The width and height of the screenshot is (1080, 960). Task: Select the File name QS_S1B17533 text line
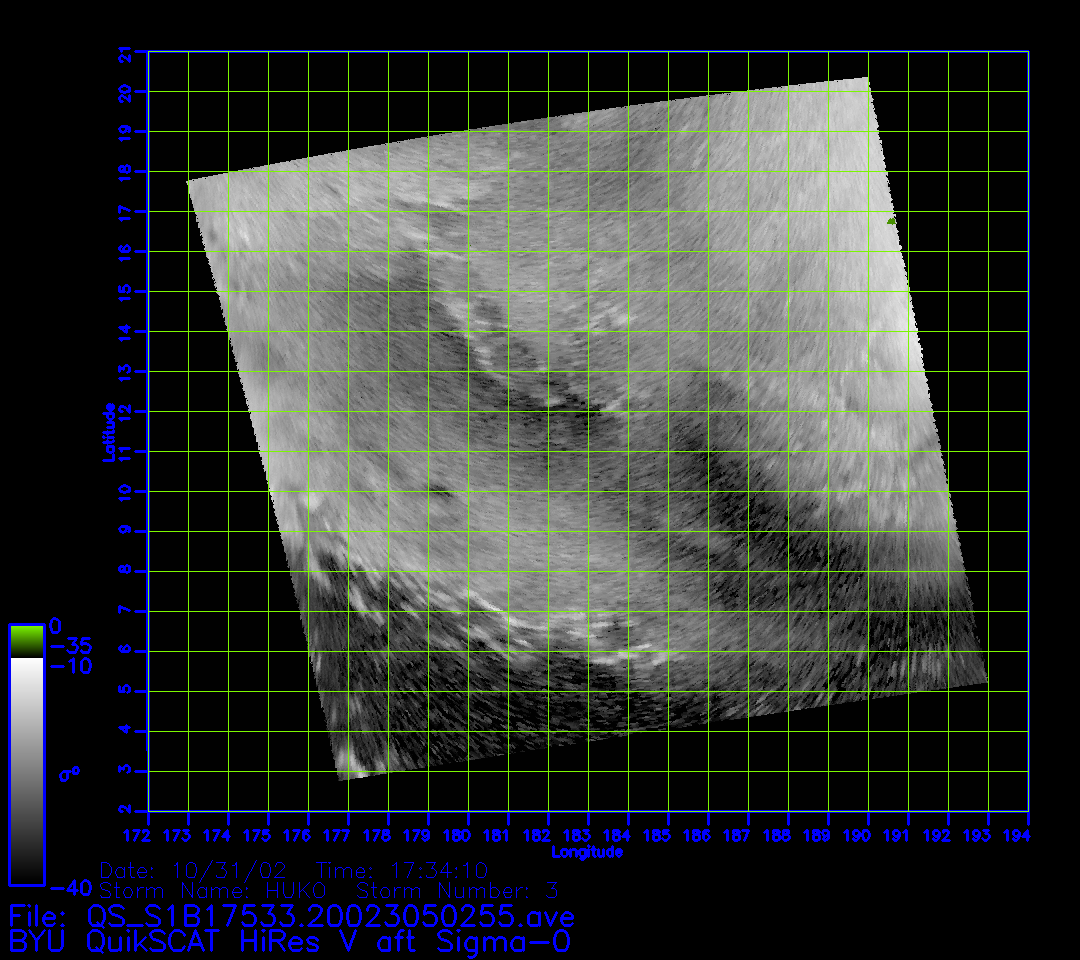tap(291, 916)
